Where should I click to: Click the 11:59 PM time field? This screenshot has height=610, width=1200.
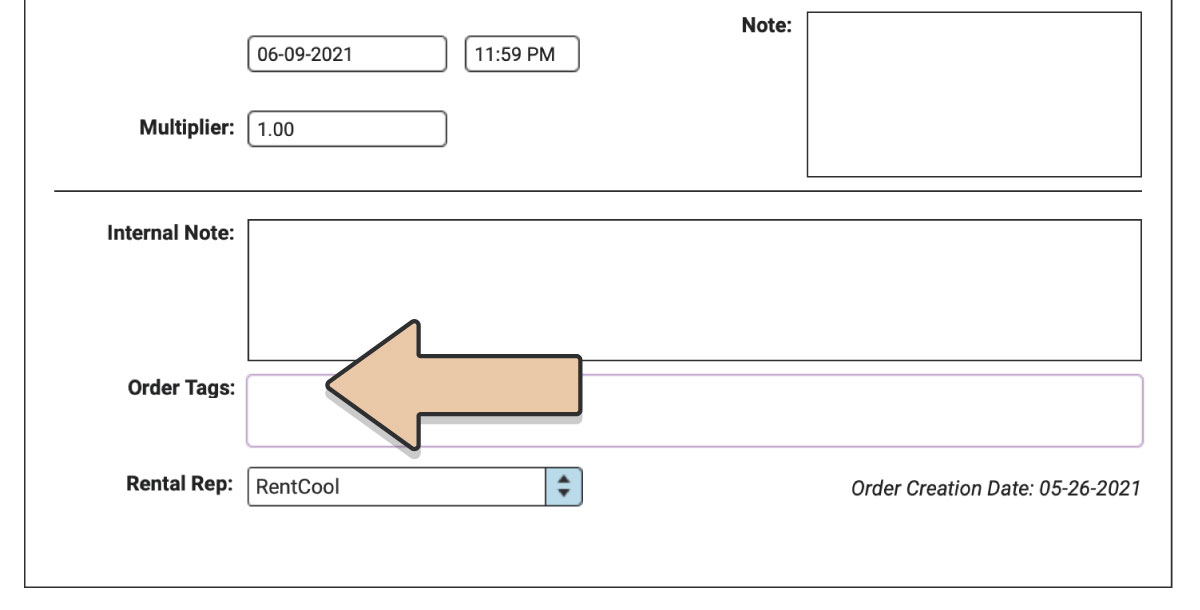click(522, 54)
